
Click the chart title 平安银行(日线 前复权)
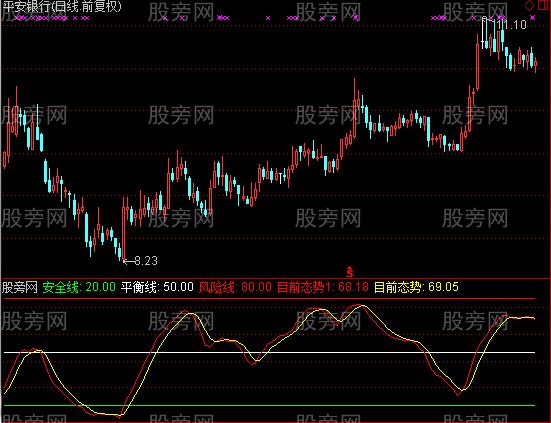[61, 7]
